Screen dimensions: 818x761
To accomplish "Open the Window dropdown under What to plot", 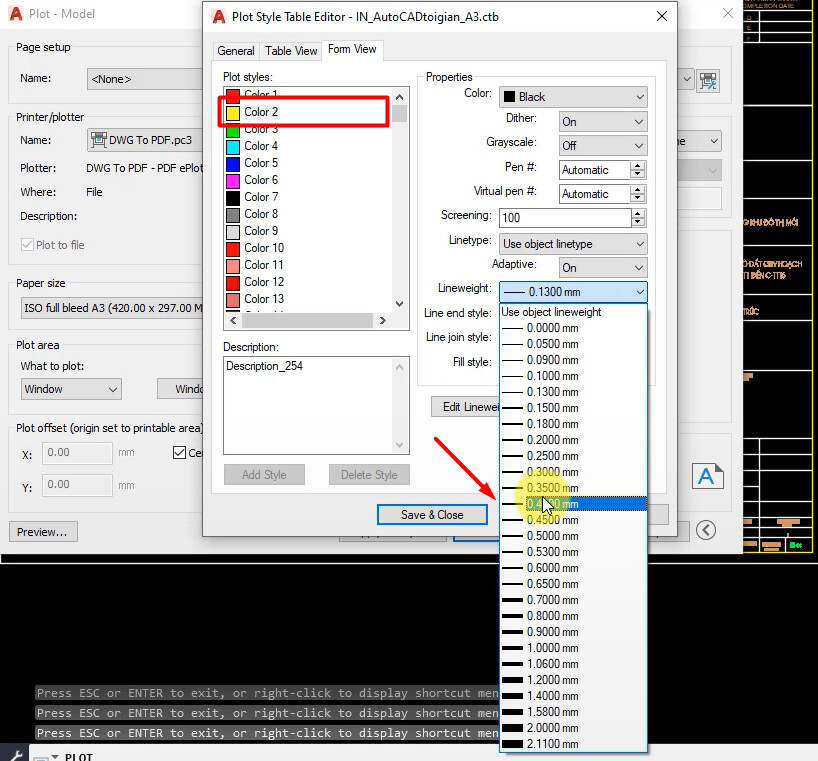I will click(x=70, y=389).
